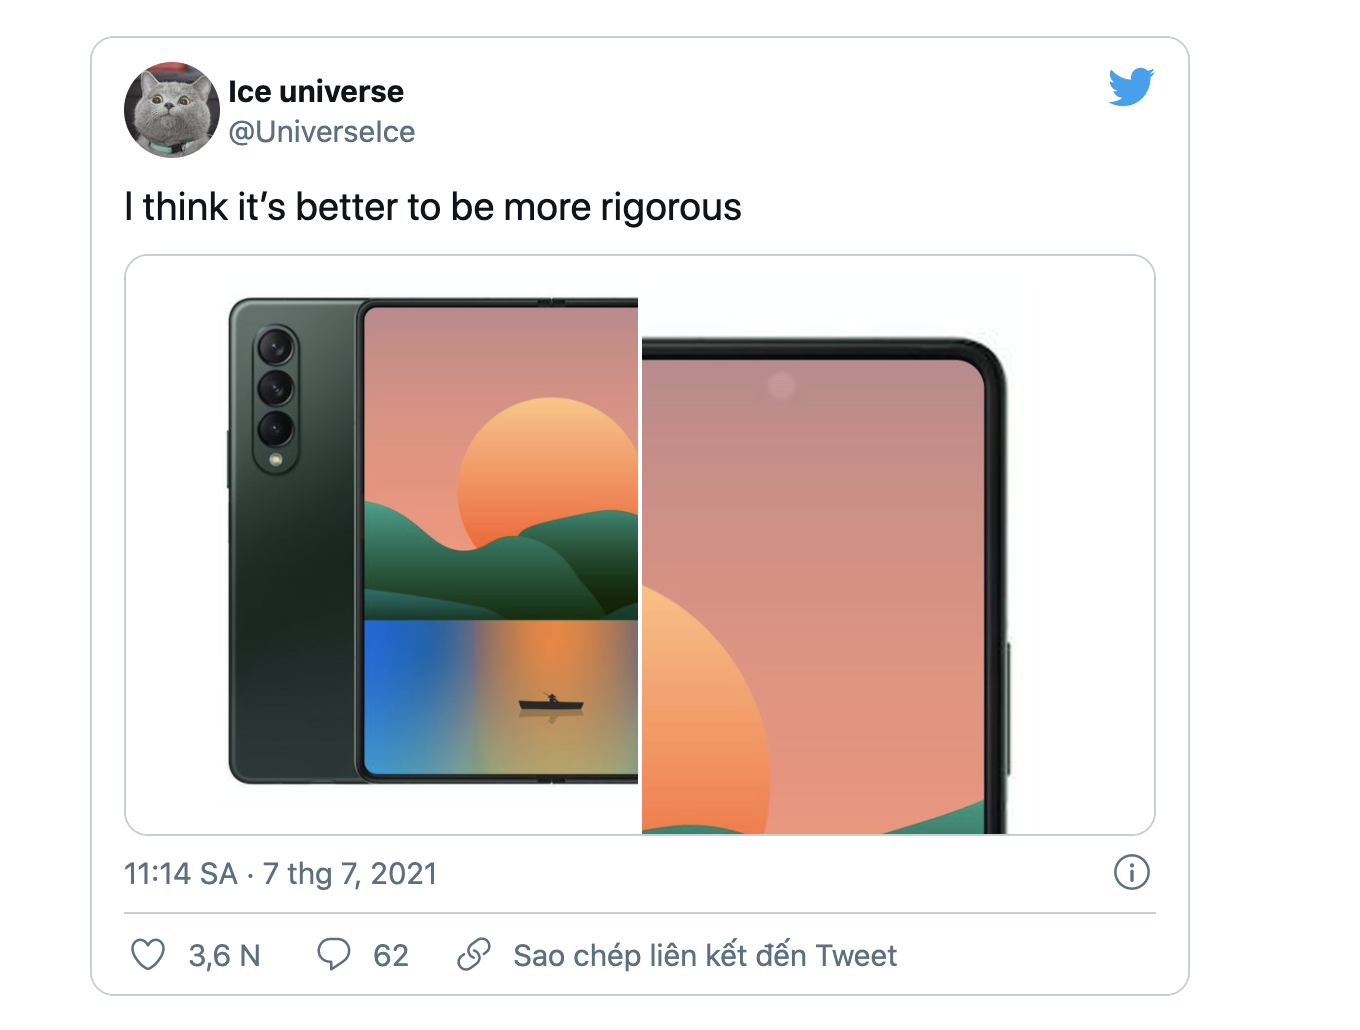The image size is (1360, 1030).
Task: Click the 62 replies count
Action: [x=390, y=956]
